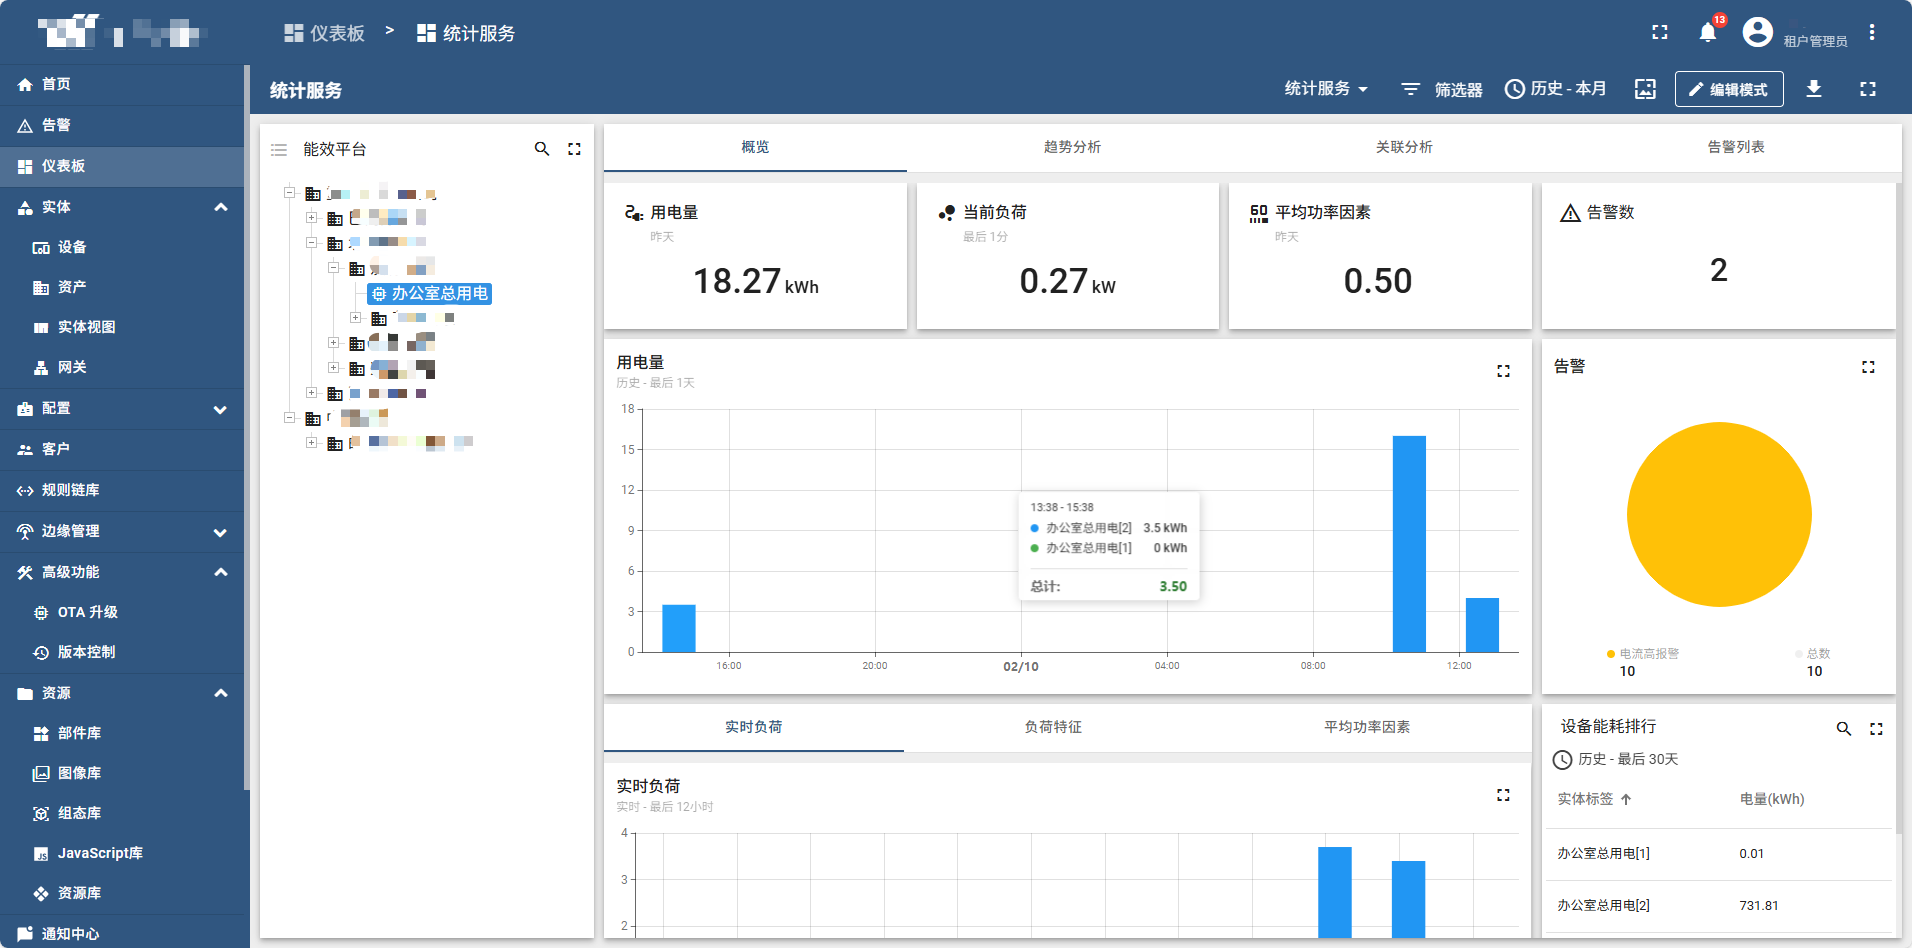Open 规则链库 in the sidebar
The height and width of the screenshot is (948, 1912).
coord(122,491)
